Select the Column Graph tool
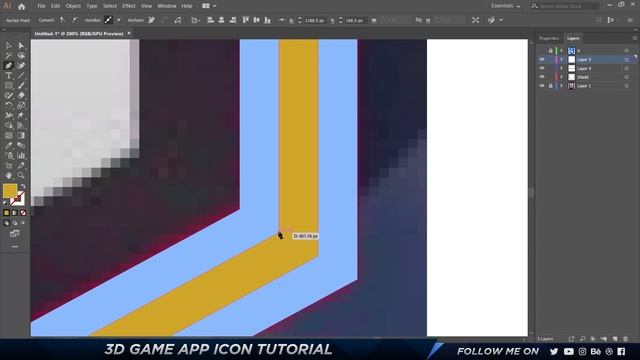Image resolution: width=640 pixels, height=360 pixels. [21, 156]
